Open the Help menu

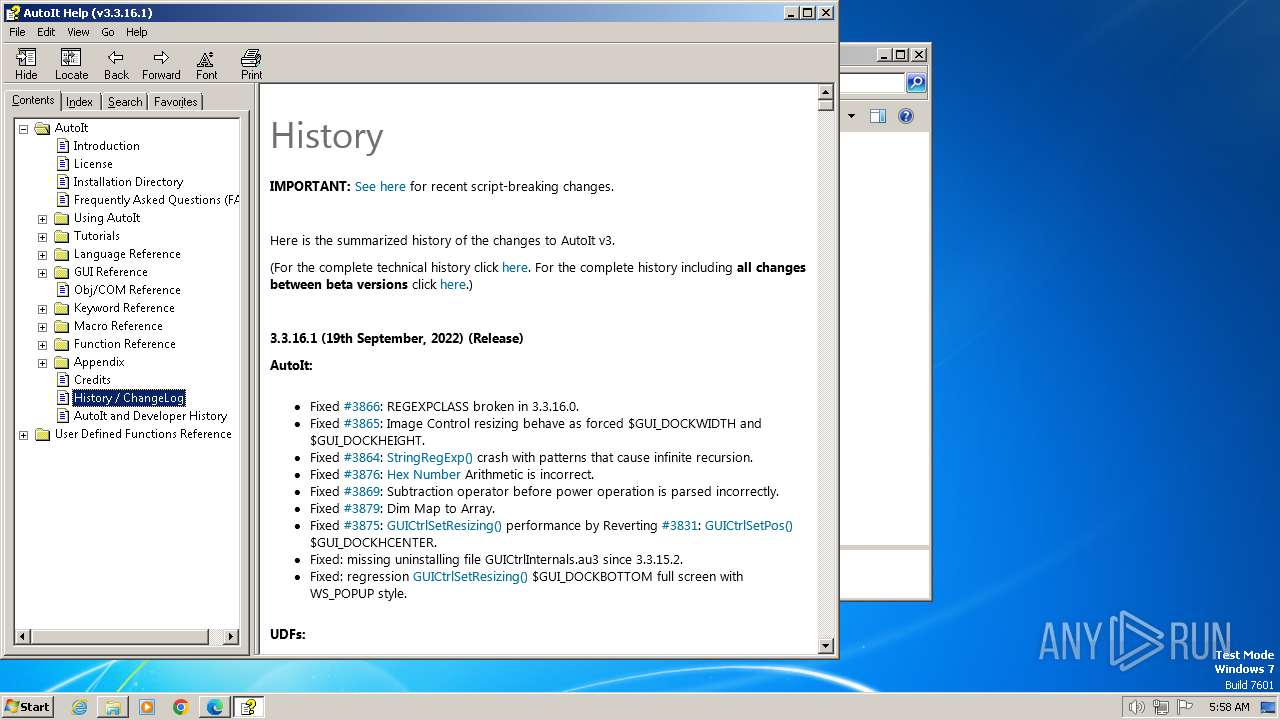click(137, 32)
